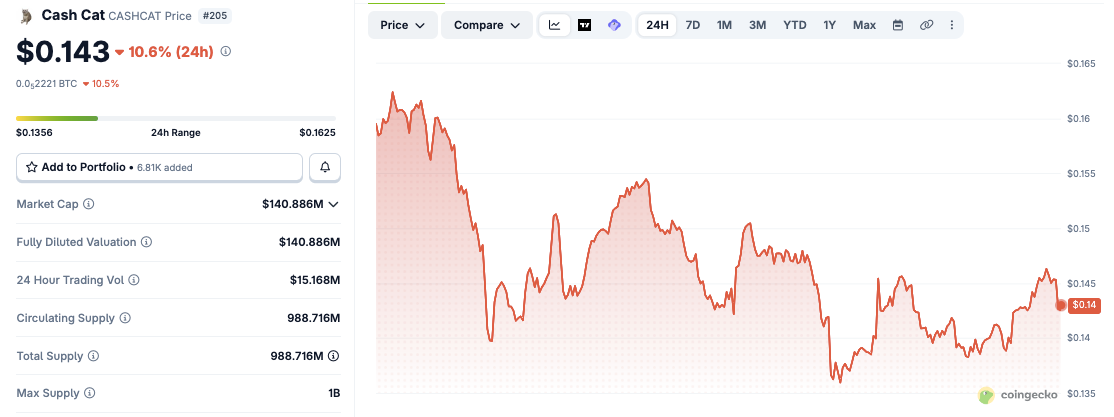Click the info icon next to Total Supply label
Image resolution: width=1114 pixels, height=417 pixels.
click(93, 355)
